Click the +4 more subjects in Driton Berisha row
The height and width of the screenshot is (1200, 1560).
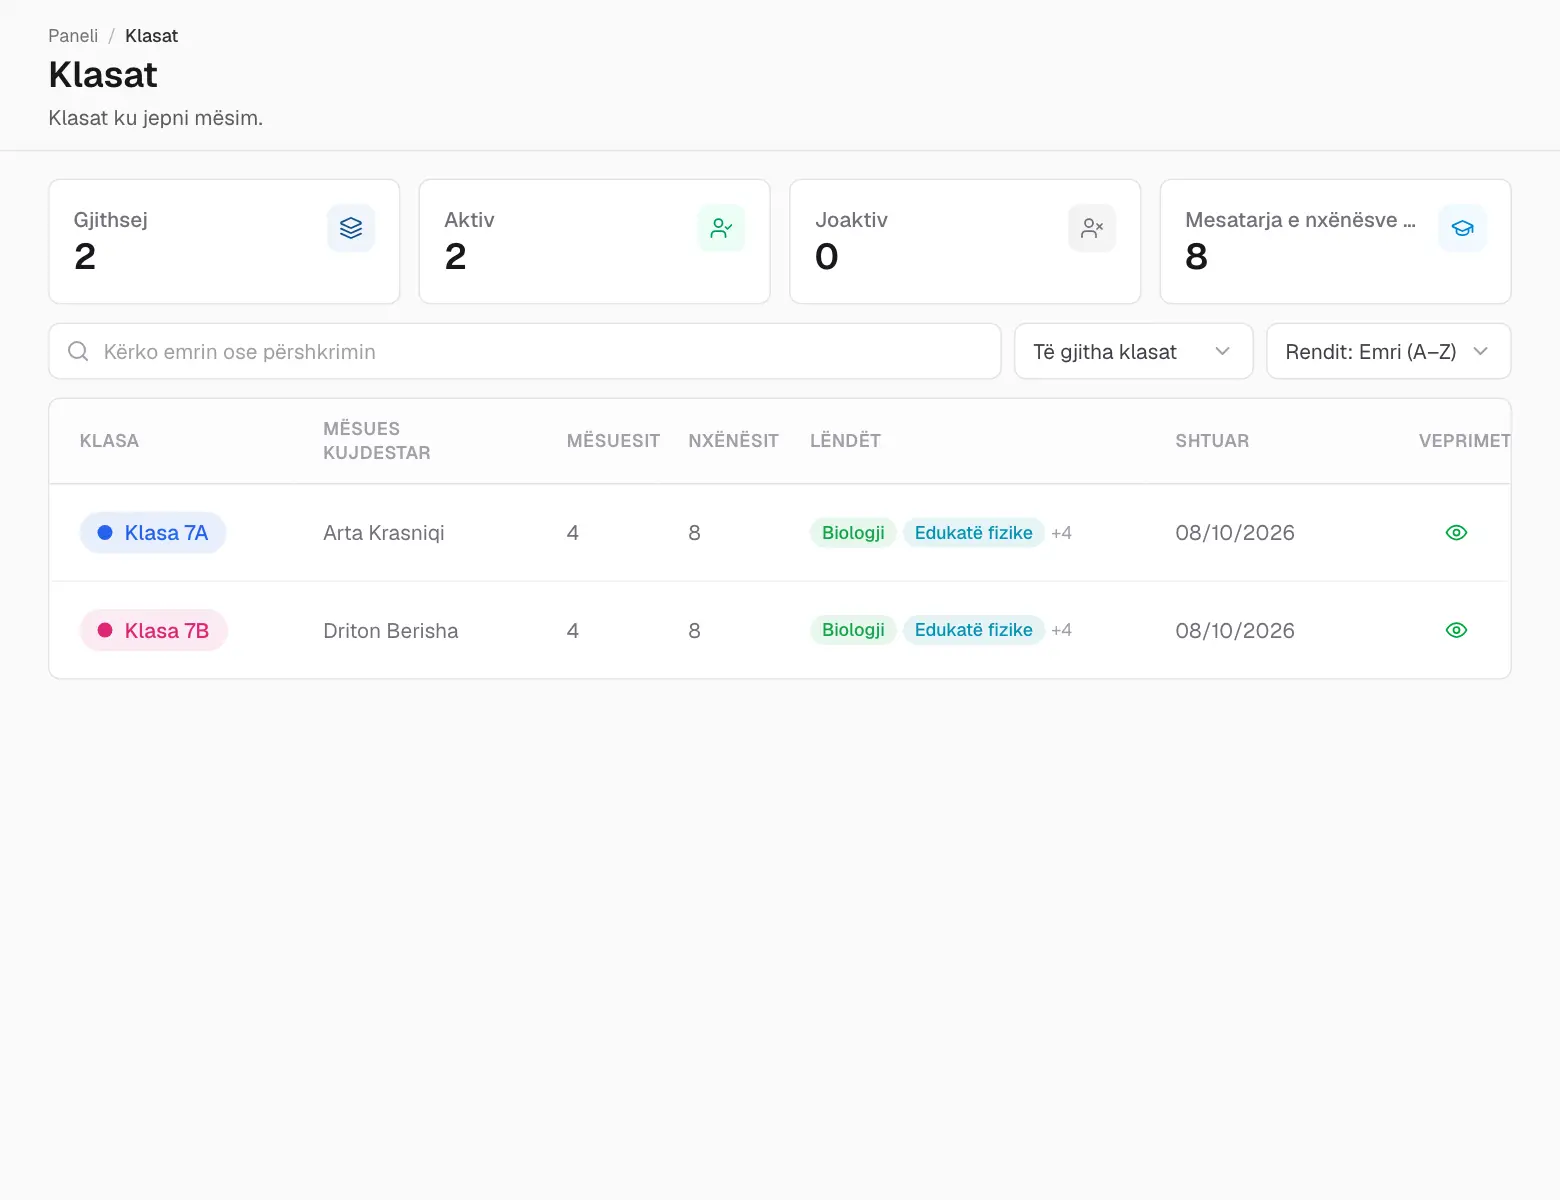pyautogui.click(x=1061, y=630)
